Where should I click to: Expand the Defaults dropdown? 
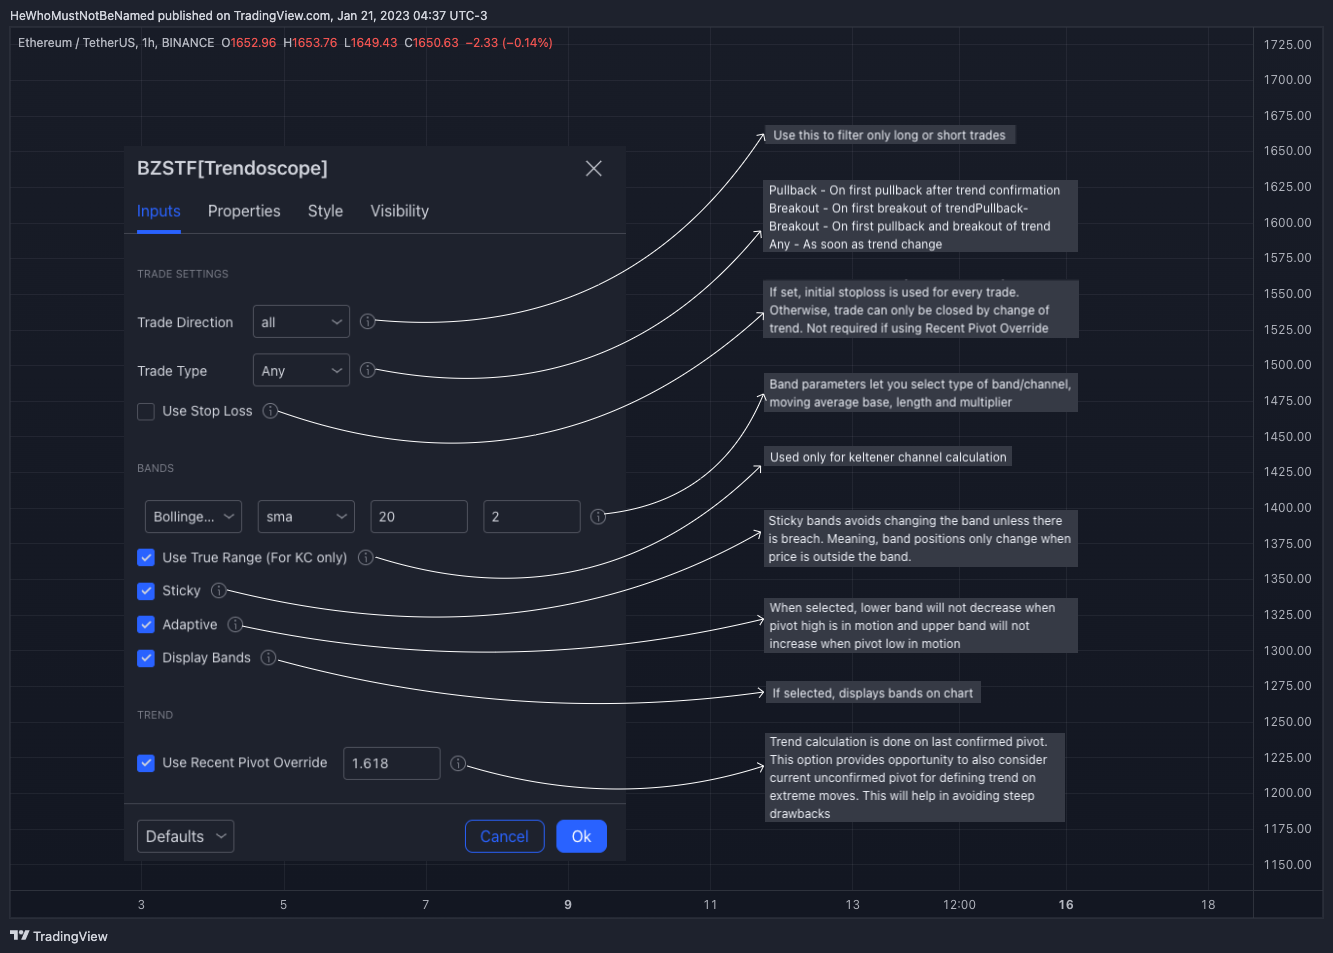click(185, 836)
